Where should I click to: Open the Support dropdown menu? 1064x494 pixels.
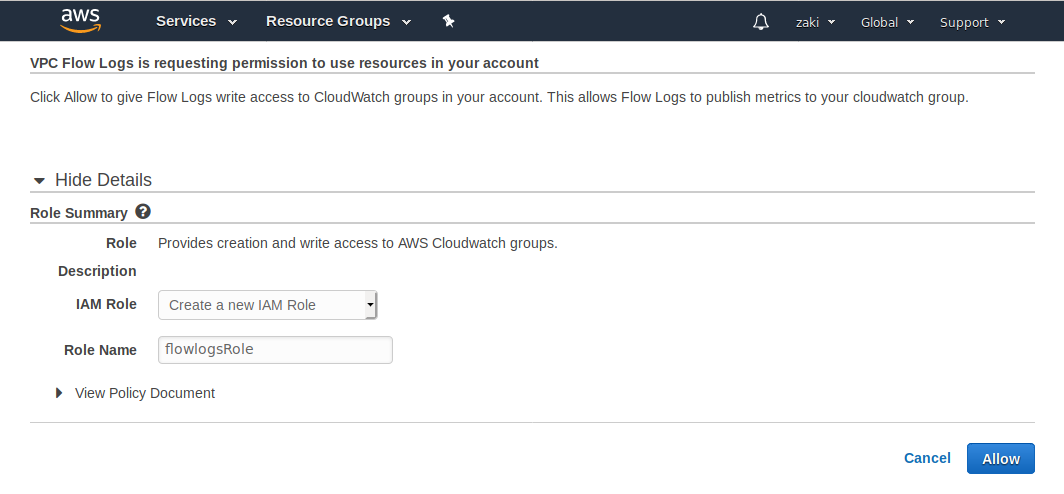pos(972,22)
